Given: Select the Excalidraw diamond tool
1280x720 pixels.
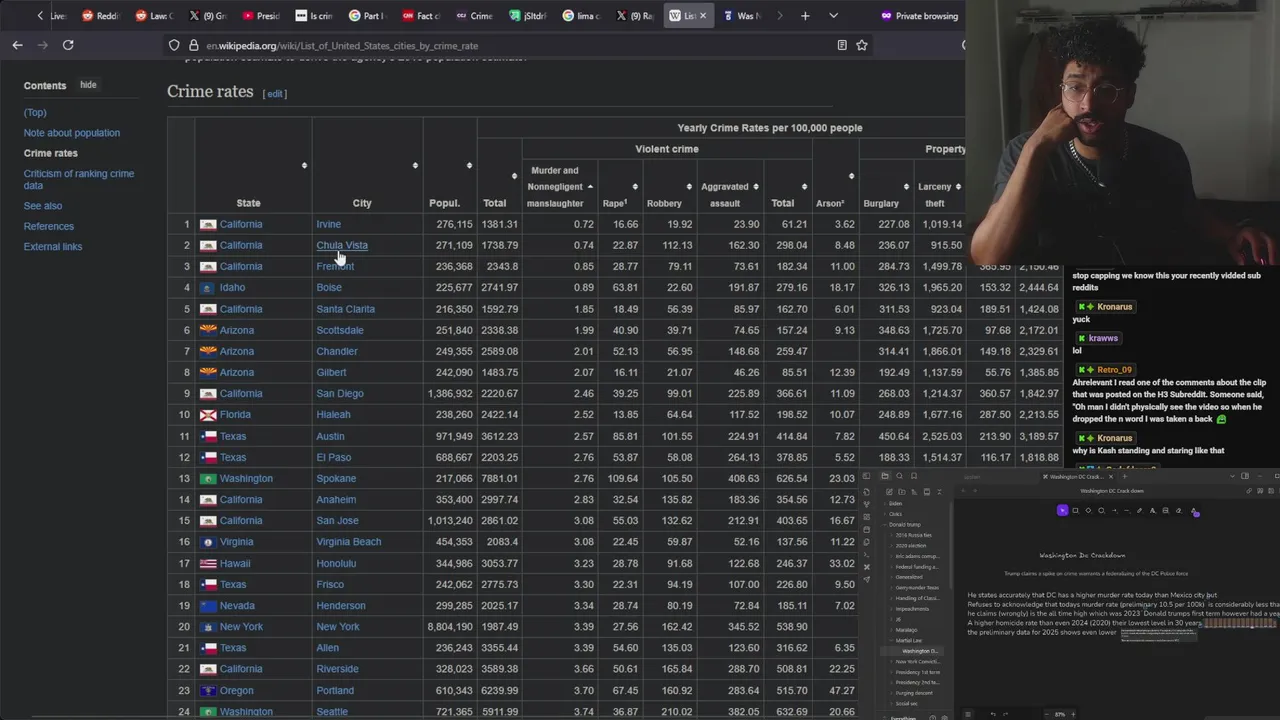Looking at the screenshot, I should click(1088, 511).
